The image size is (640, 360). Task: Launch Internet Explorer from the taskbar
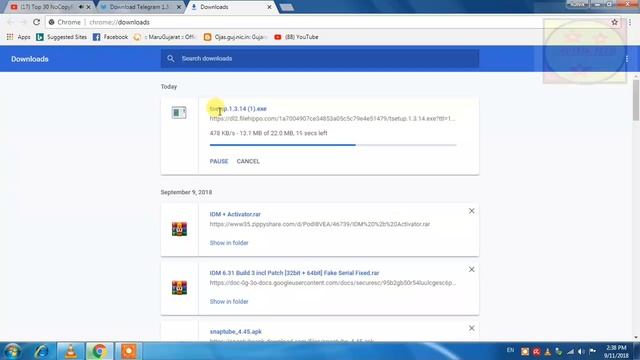click(42, 351)
